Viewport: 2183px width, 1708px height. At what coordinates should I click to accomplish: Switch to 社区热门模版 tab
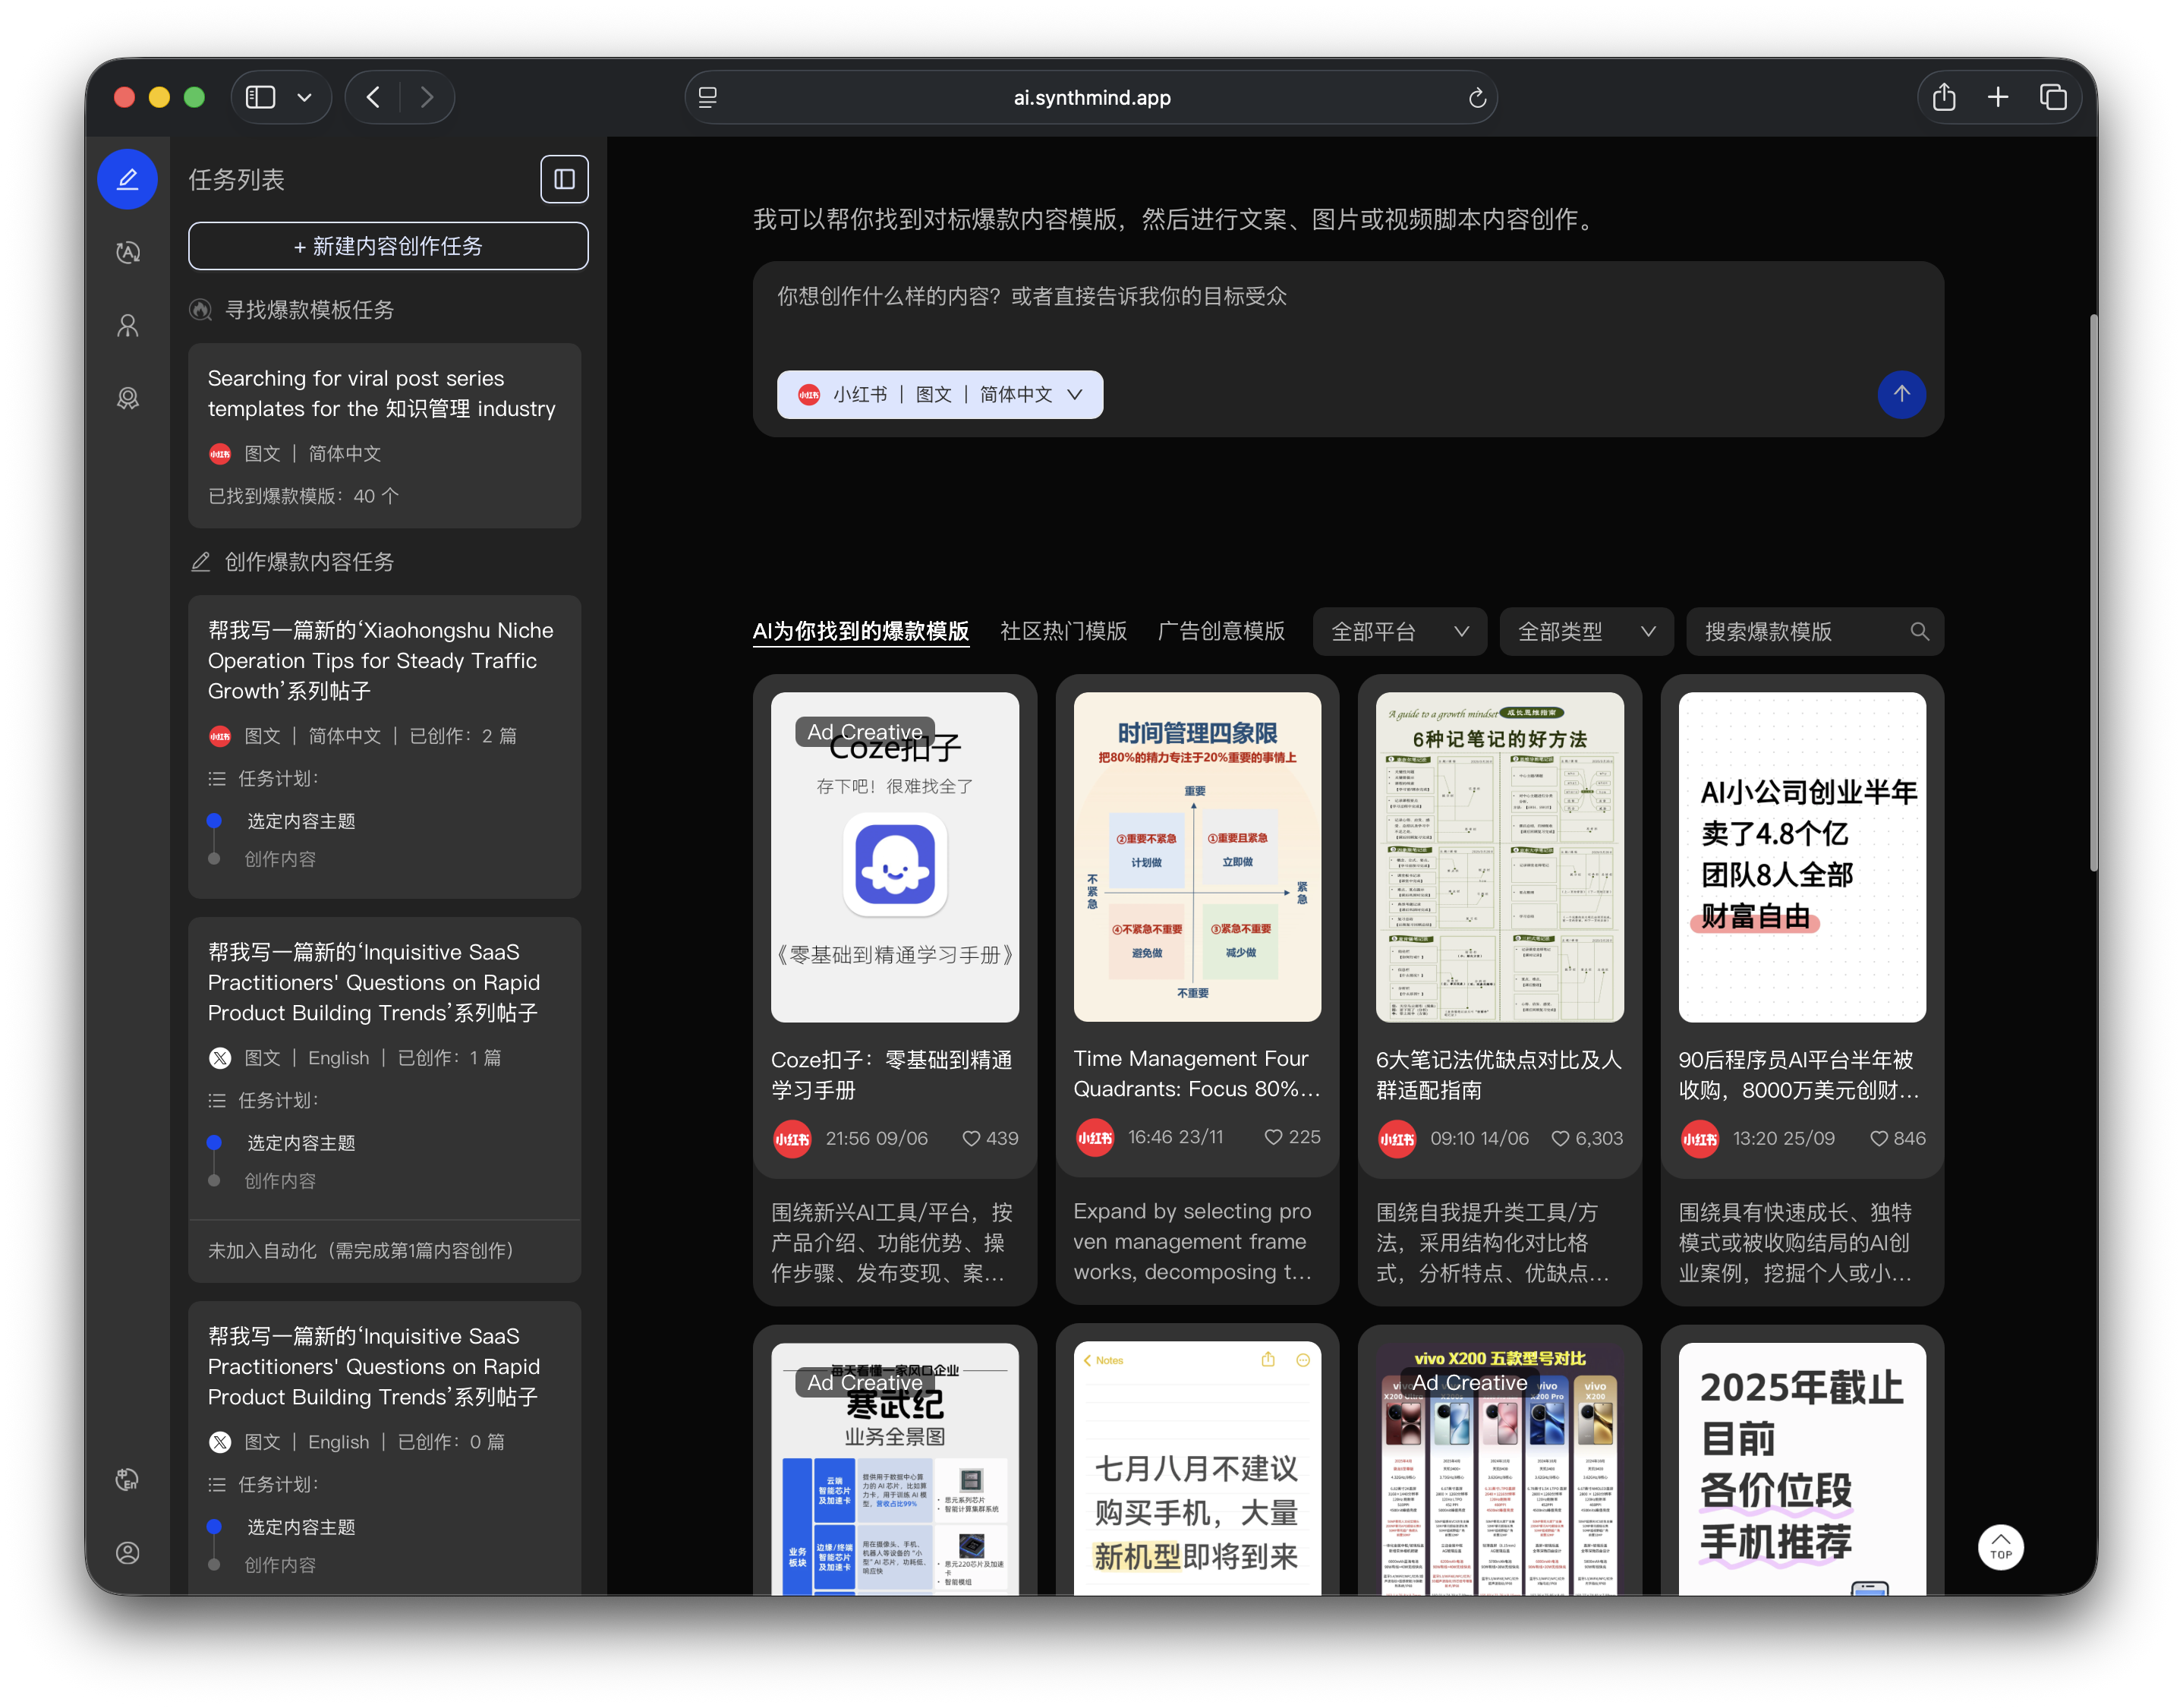1063,631
